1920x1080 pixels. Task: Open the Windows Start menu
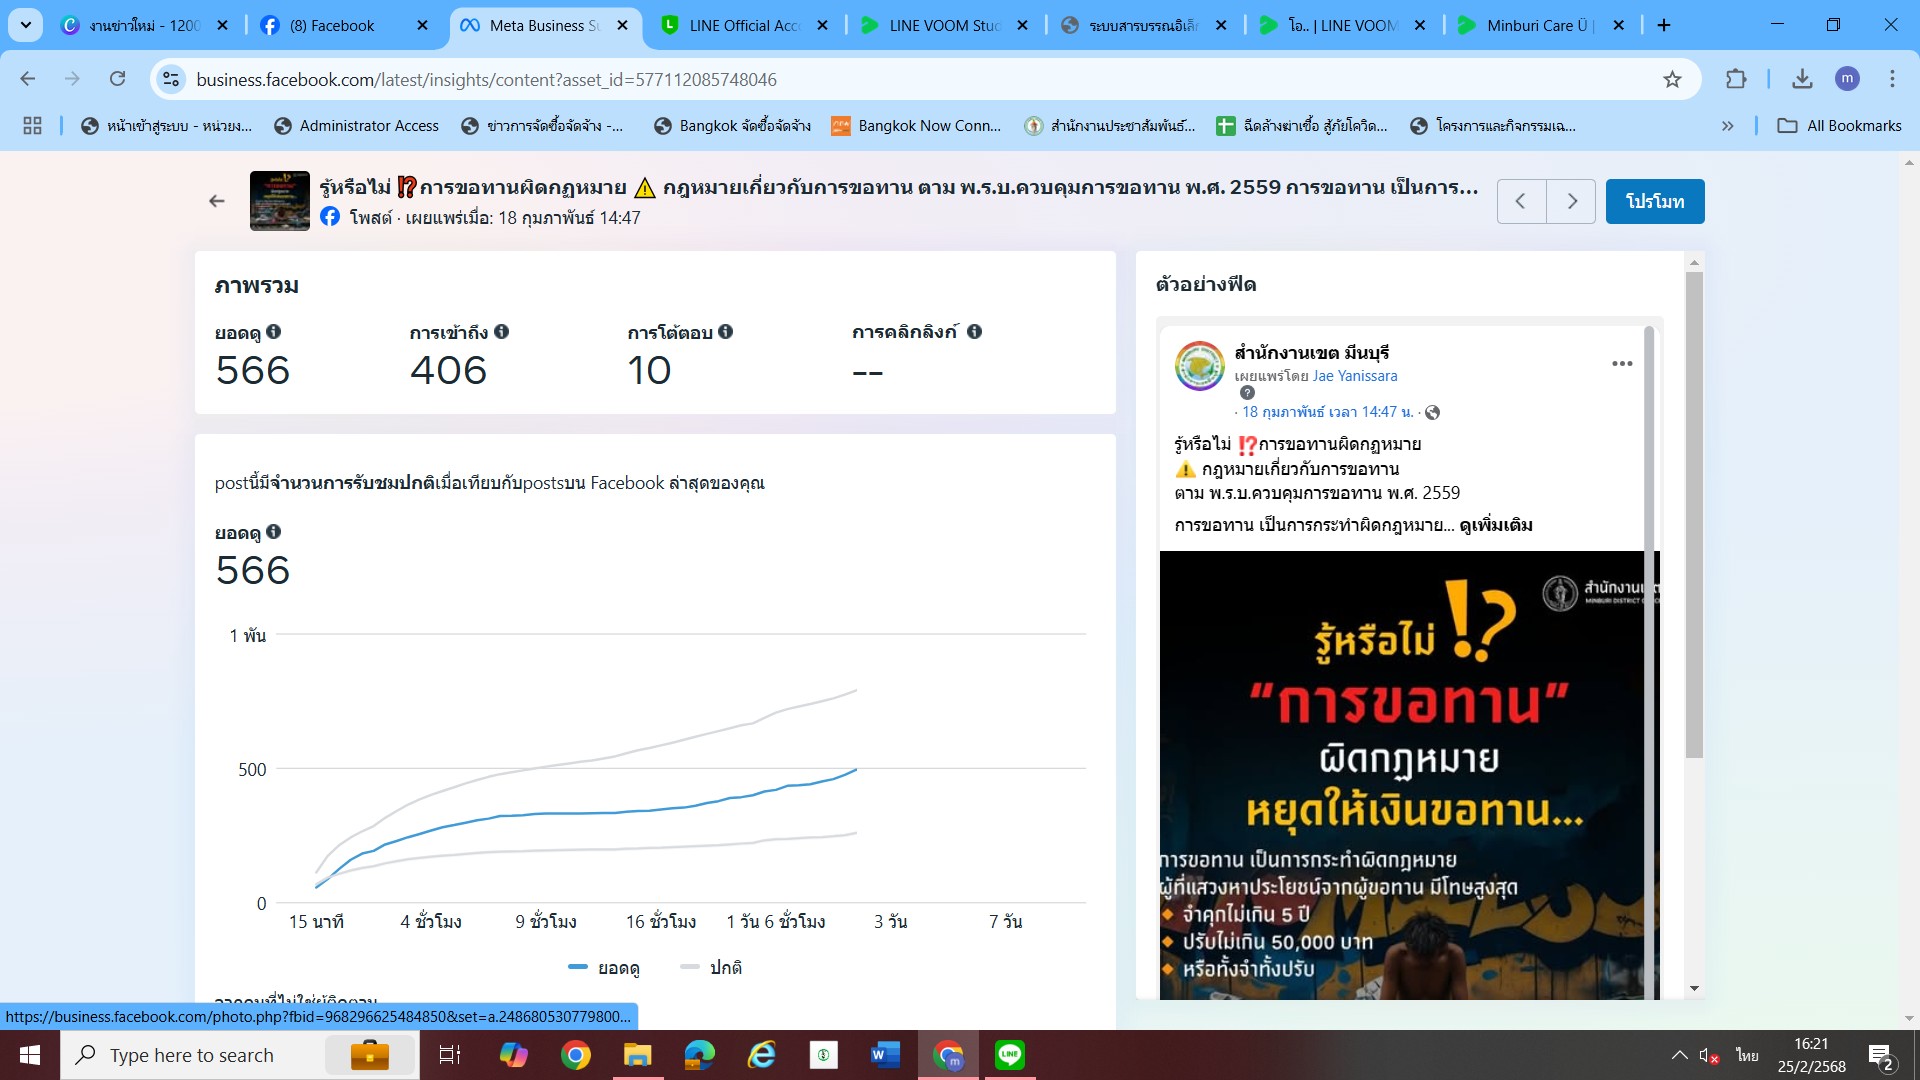[30, 1055]
